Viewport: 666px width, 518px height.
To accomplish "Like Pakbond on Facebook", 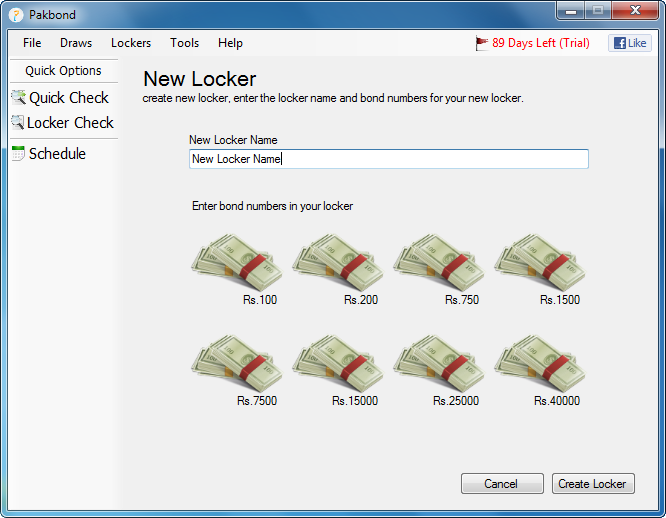I will pyautogui.click(x=630, y=43).
